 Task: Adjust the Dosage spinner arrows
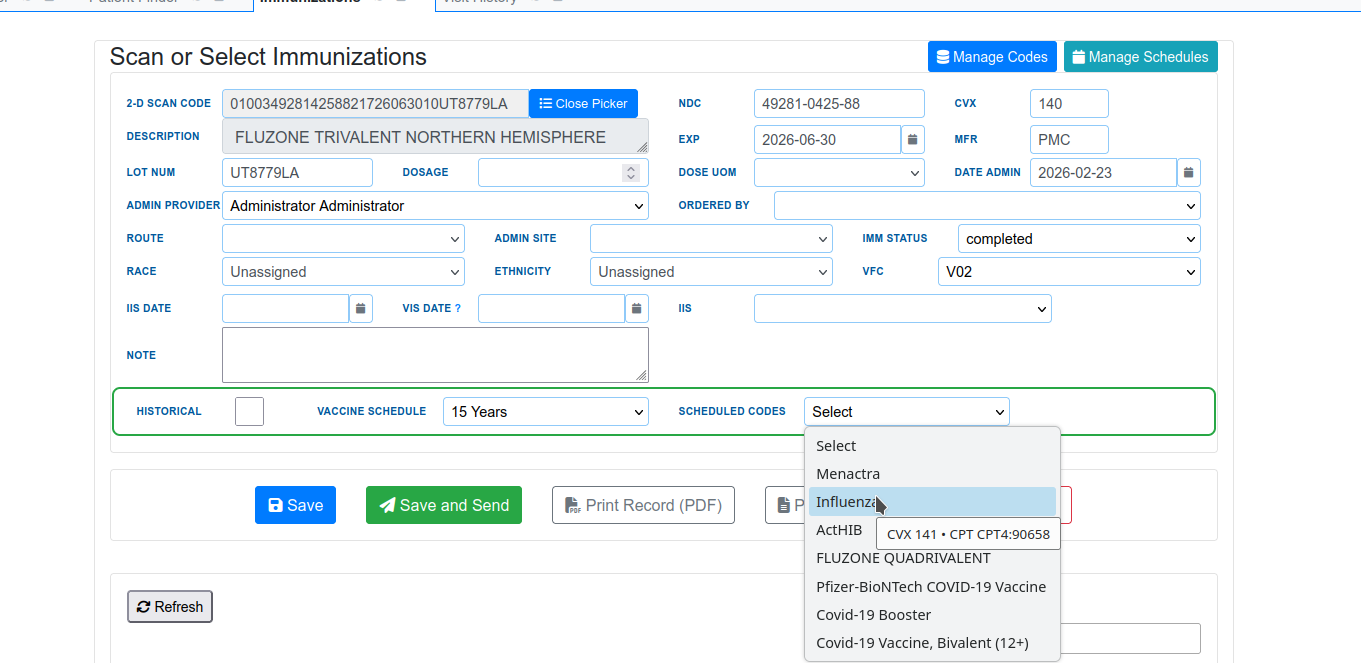point(630,172)
